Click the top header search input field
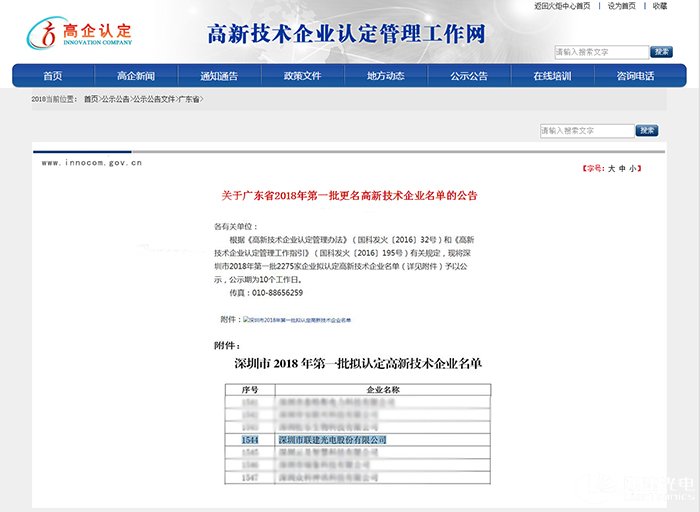Screen dimensions: 700x512 point(600,52)
